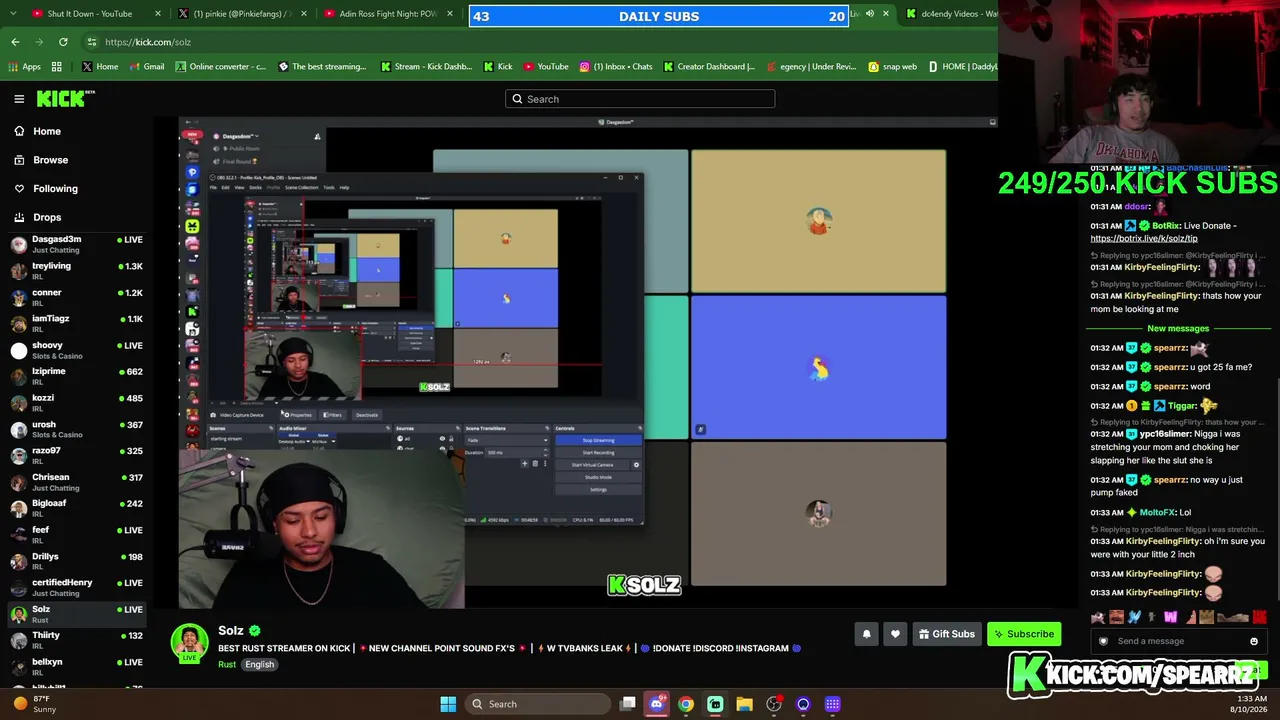This screenshot has width=1280, height=720.
Task: Open the Inbox Chats Instagram bookmark
Action: (x=615, y=67)
